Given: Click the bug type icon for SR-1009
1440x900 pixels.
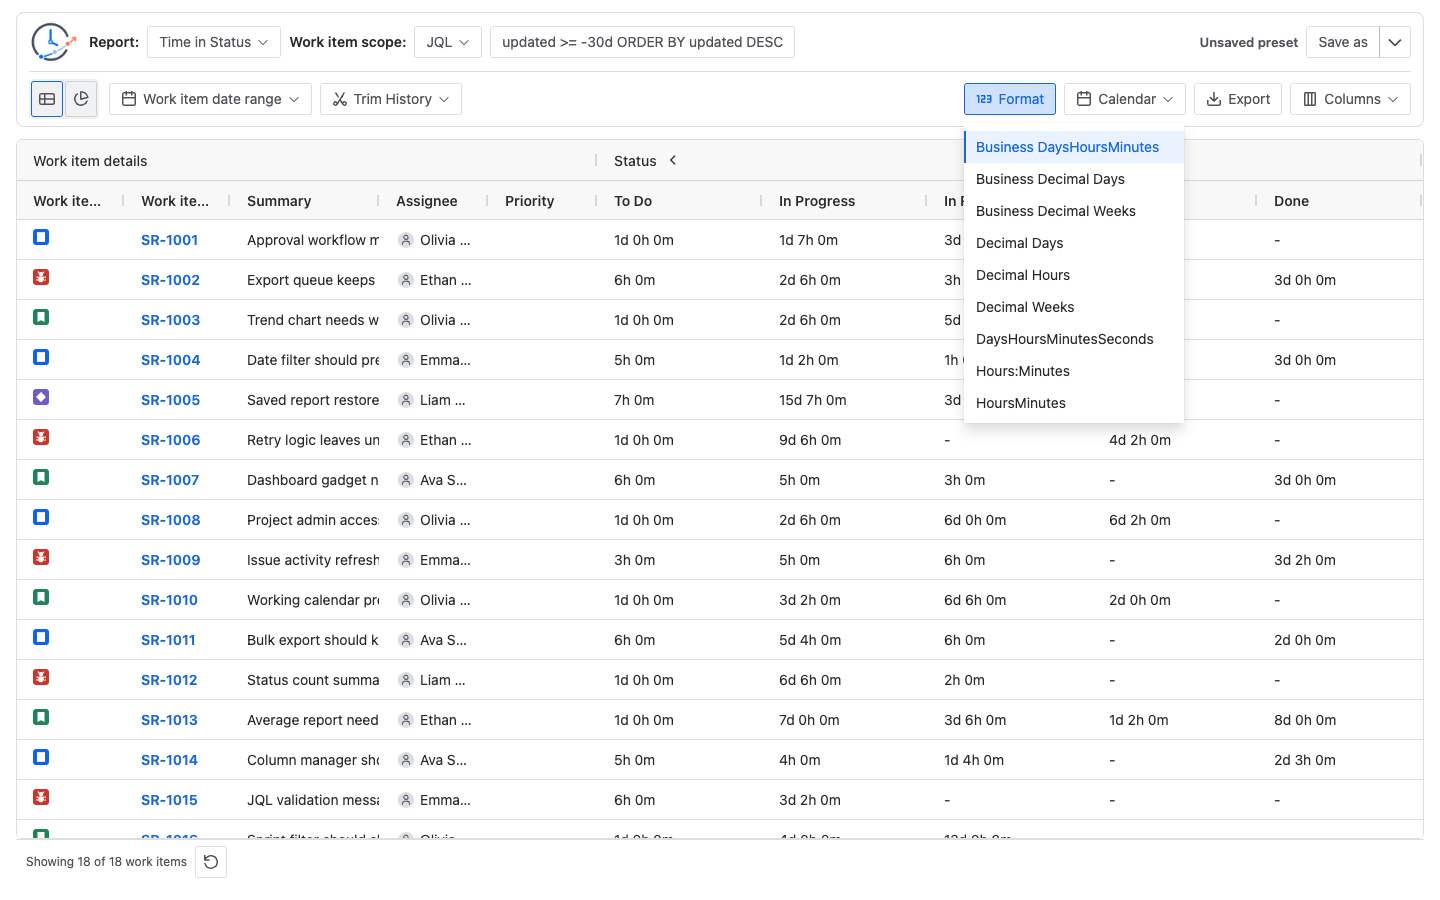Looking at the screenshot, I should (x=41, y=557).
